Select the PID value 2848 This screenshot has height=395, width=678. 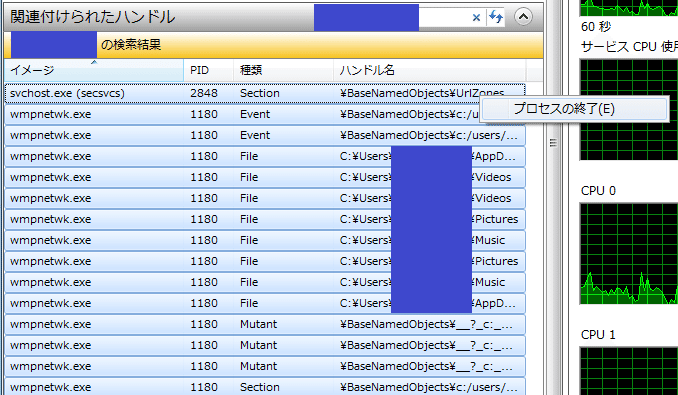pos(204,93)
